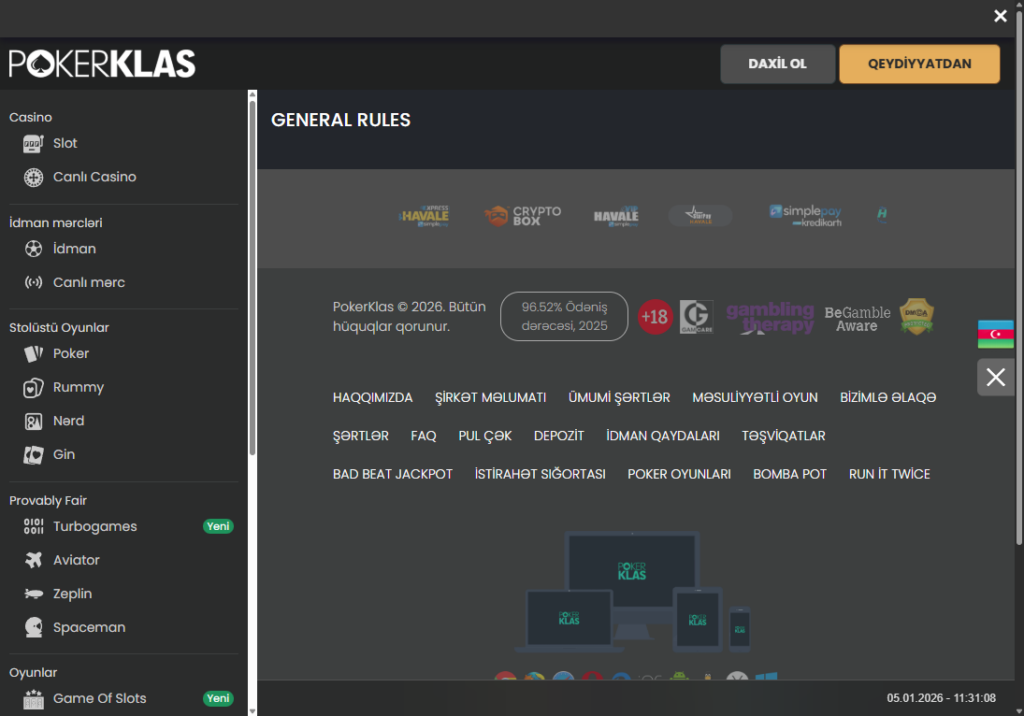Dismiss the floating panel with X button

tap(995, 377)
